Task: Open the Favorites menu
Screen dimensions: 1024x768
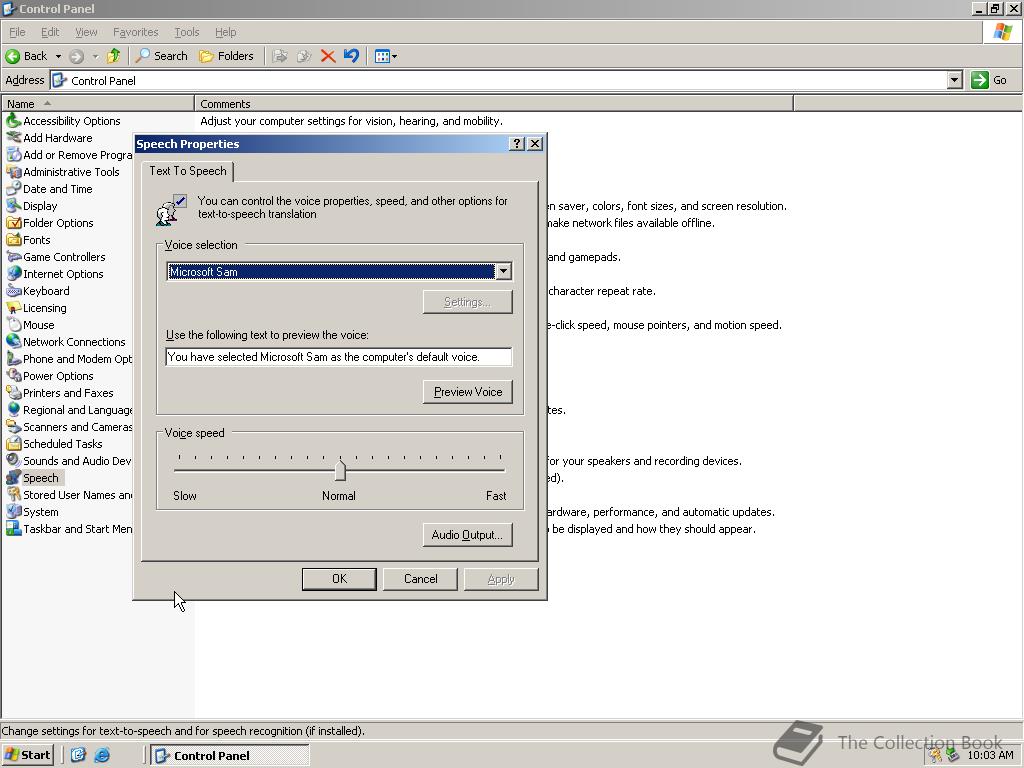Action: (x=135, y=32)
